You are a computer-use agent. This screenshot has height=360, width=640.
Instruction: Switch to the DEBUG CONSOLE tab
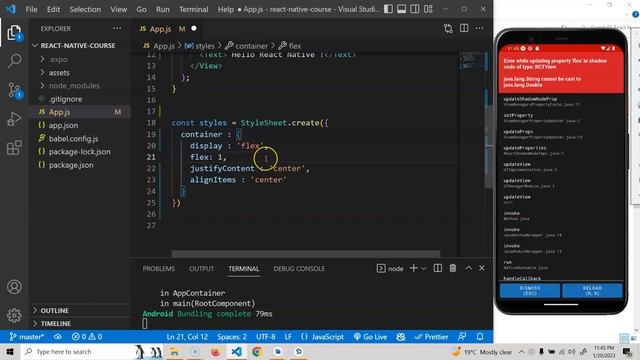coord(299,269)
